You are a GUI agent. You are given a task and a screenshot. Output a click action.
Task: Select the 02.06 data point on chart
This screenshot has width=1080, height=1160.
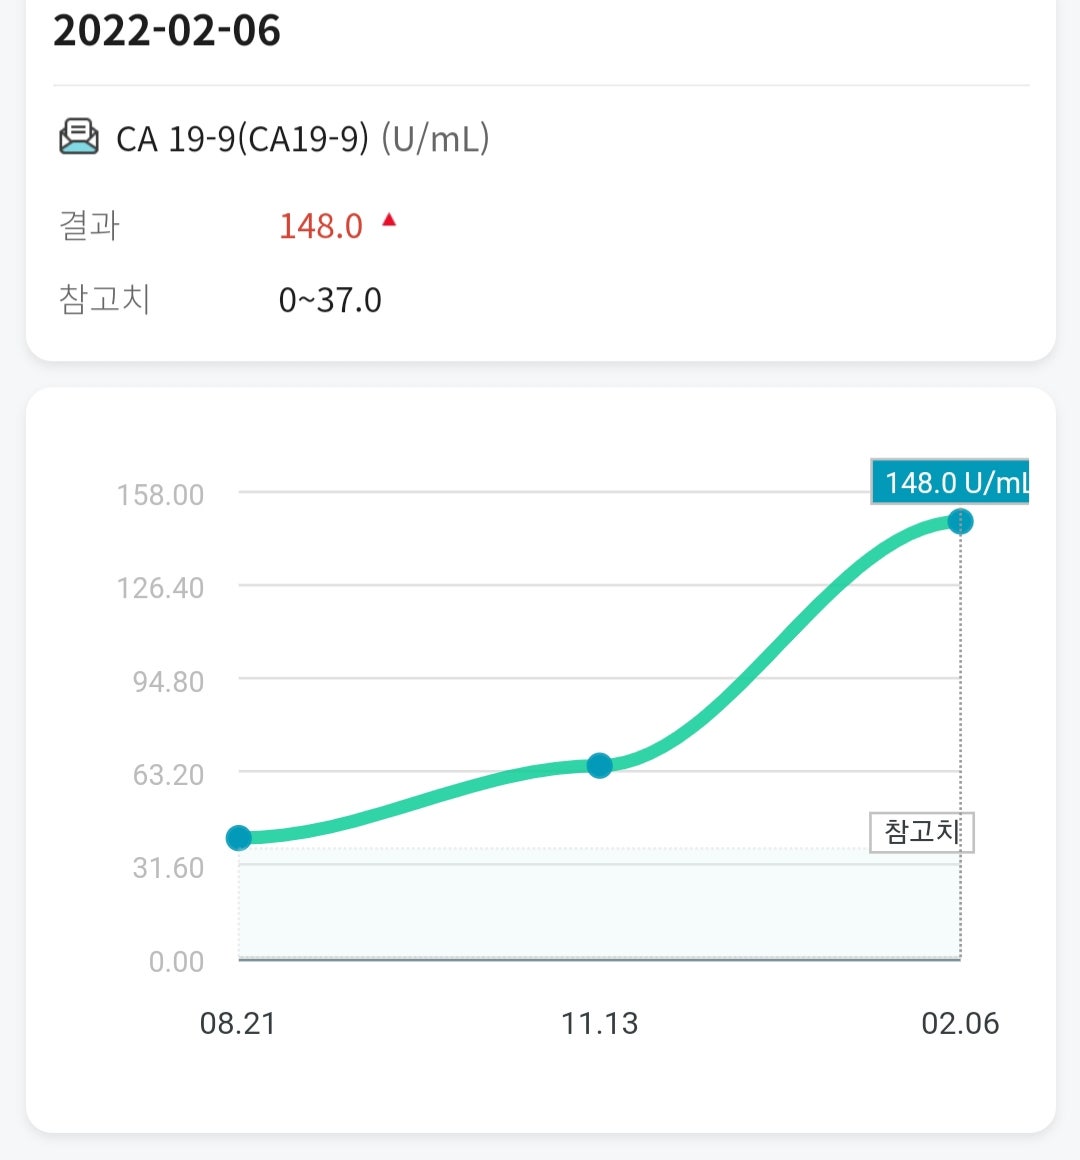click(x=960, y=522)
